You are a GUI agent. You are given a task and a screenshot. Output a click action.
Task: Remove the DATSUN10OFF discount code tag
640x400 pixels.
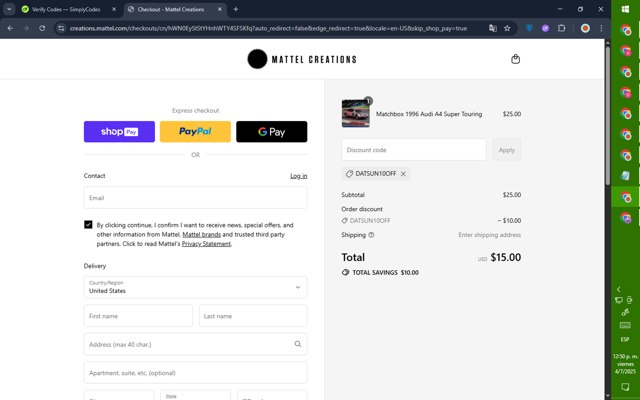(x=403, y=174)
